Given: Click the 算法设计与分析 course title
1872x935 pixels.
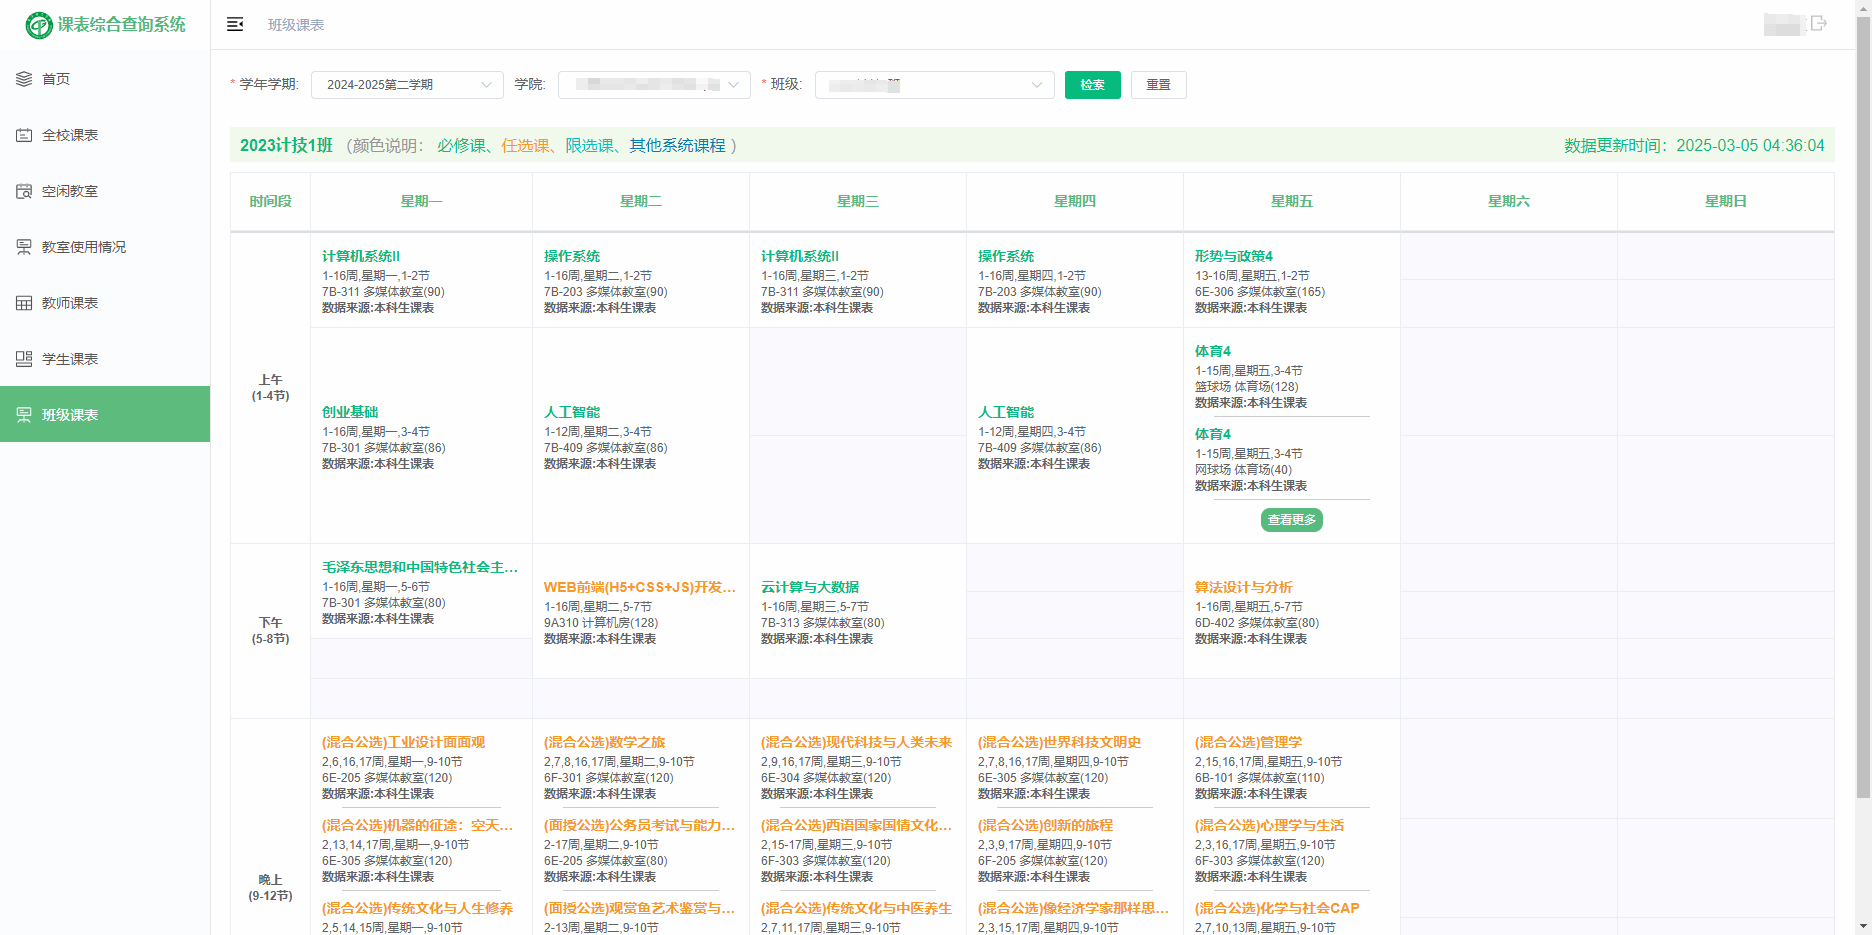Looking at the screenshot, I should pos(1244,587).
